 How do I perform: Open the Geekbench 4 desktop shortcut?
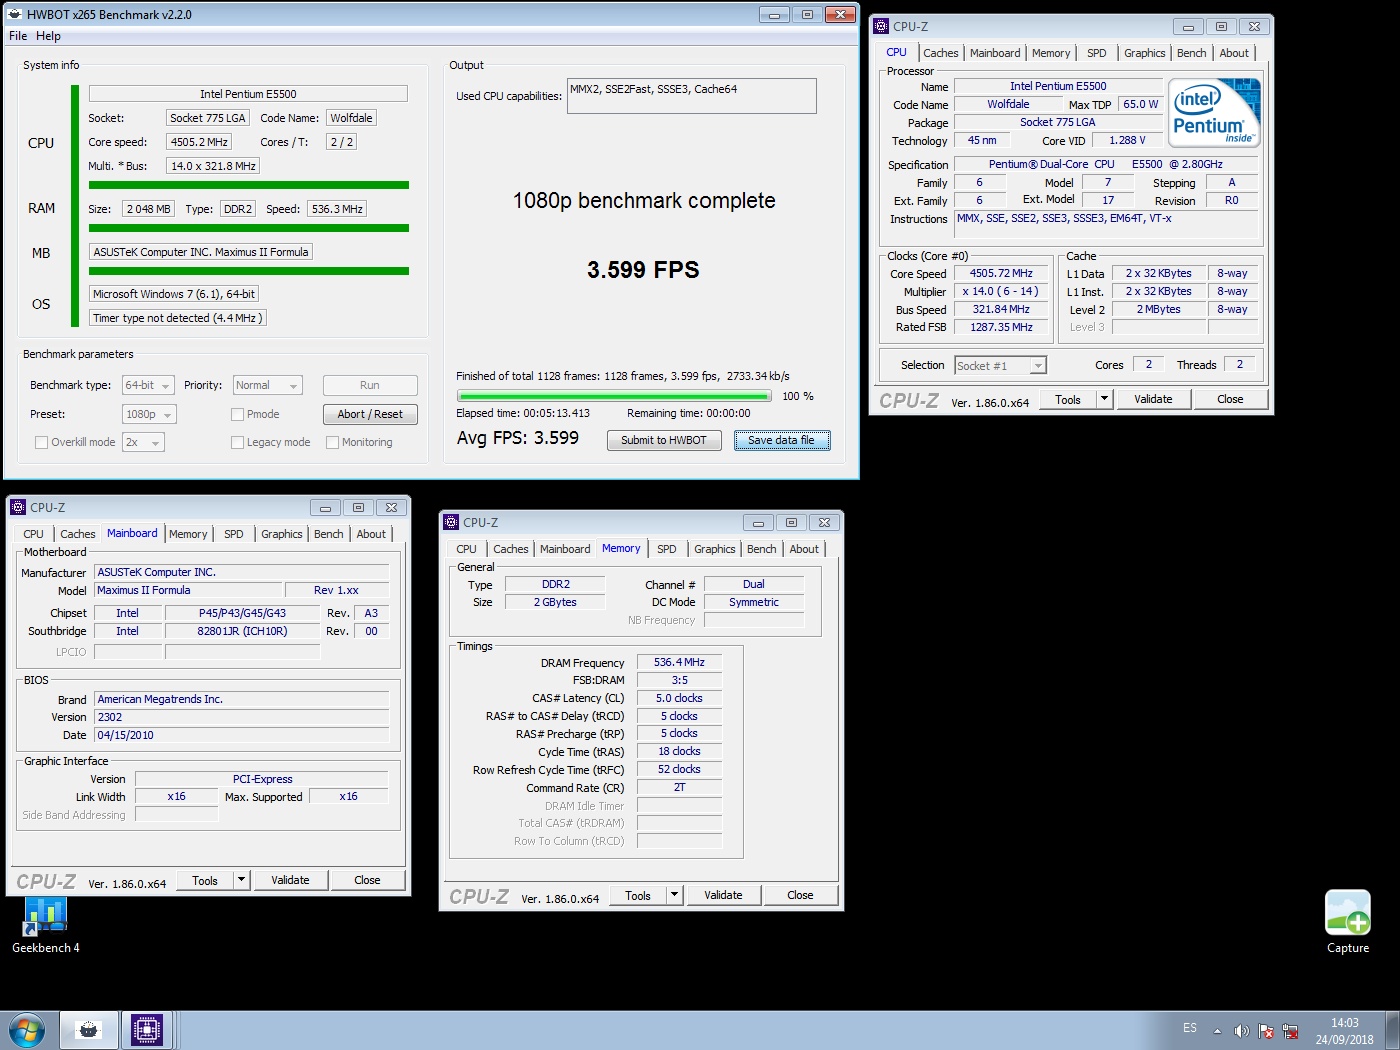pyautogui.click(x=45, y=925)
